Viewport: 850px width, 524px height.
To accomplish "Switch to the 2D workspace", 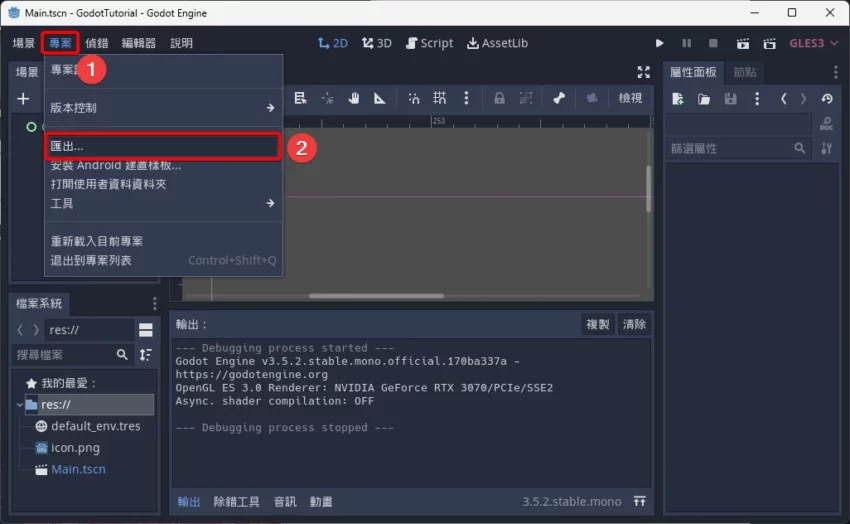I will coord(333,43).
